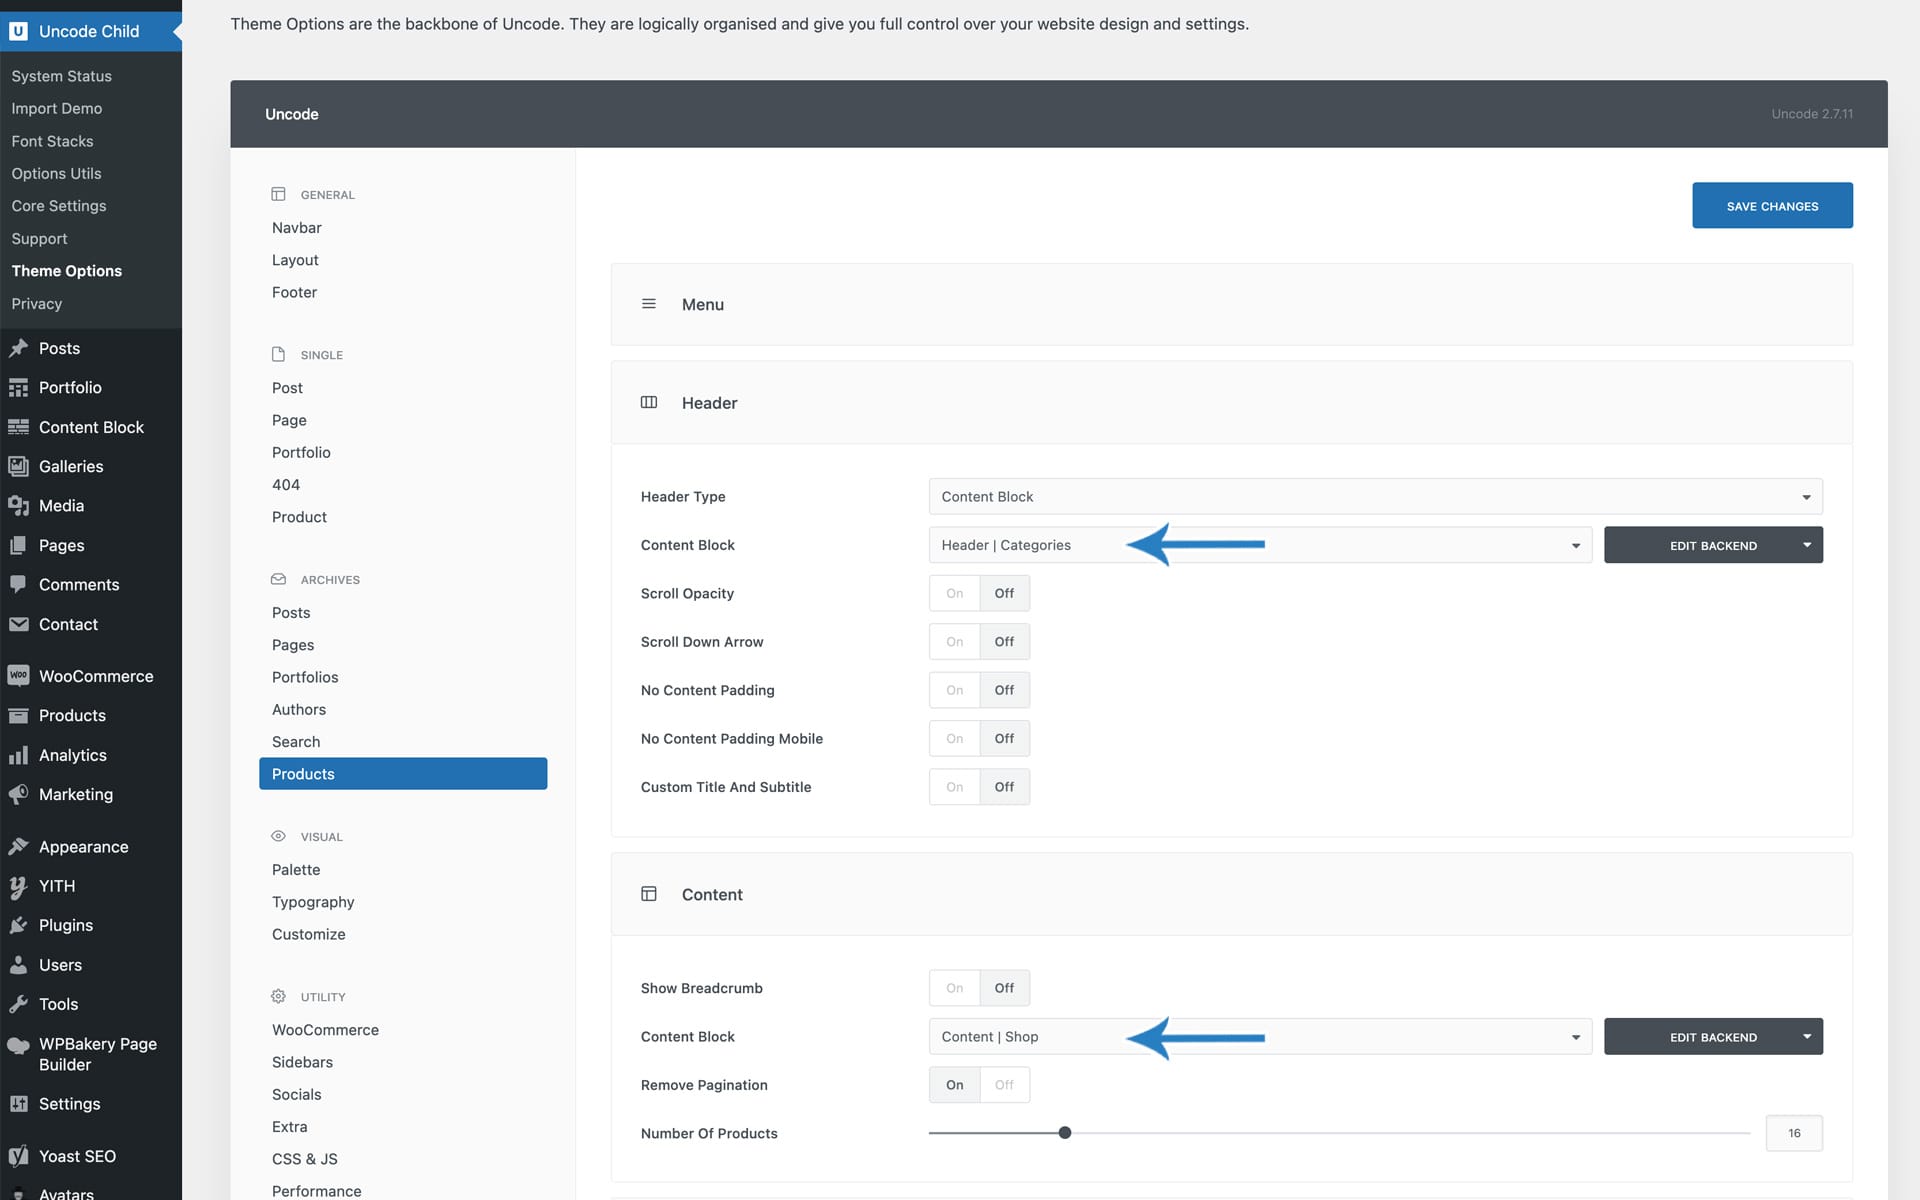Collapse the Header section panel
This screenshot has height=1200, width=1920.
(x=1231, y=402)
